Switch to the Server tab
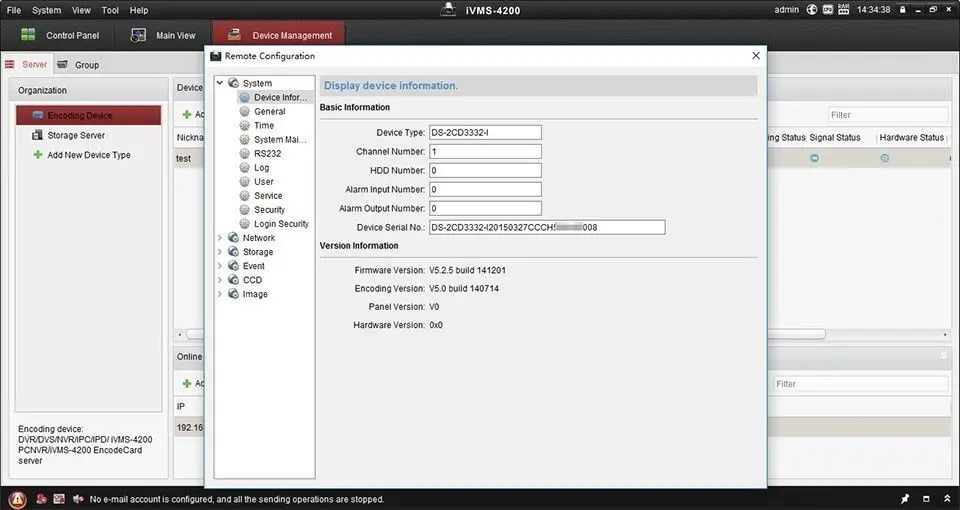 click(26, 64)
